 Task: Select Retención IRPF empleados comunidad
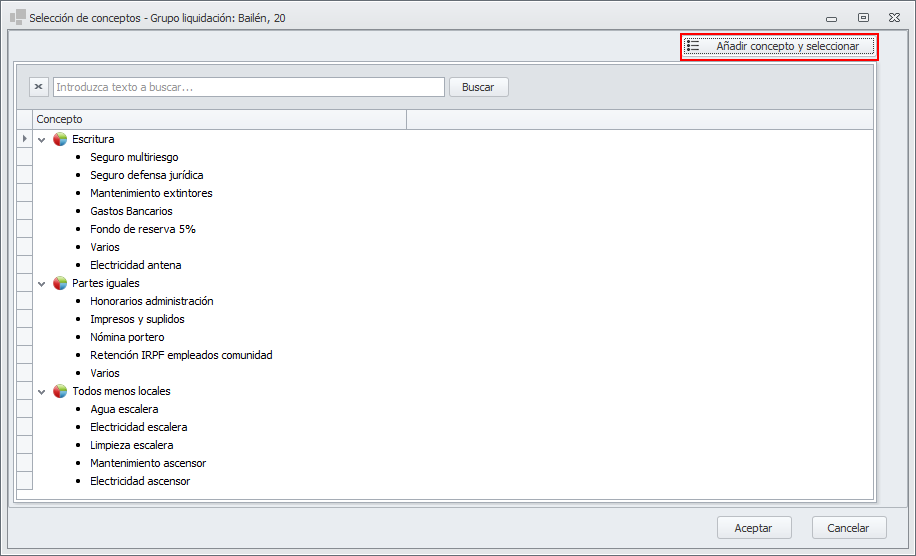click(181, 355)
